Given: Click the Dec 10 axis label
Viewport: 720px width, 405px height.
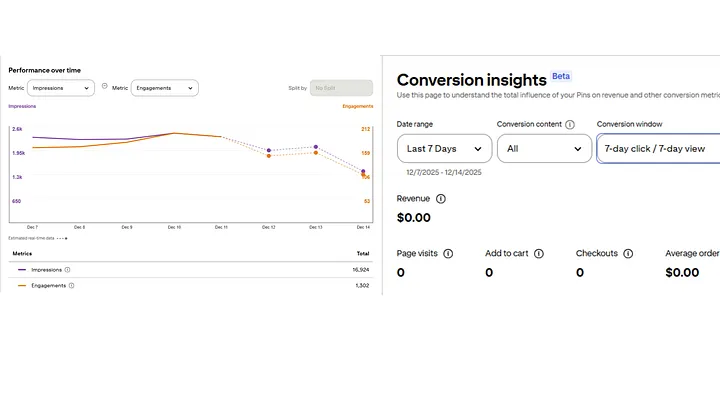Looking at the screenshot, I should click(x=173, y=227).
